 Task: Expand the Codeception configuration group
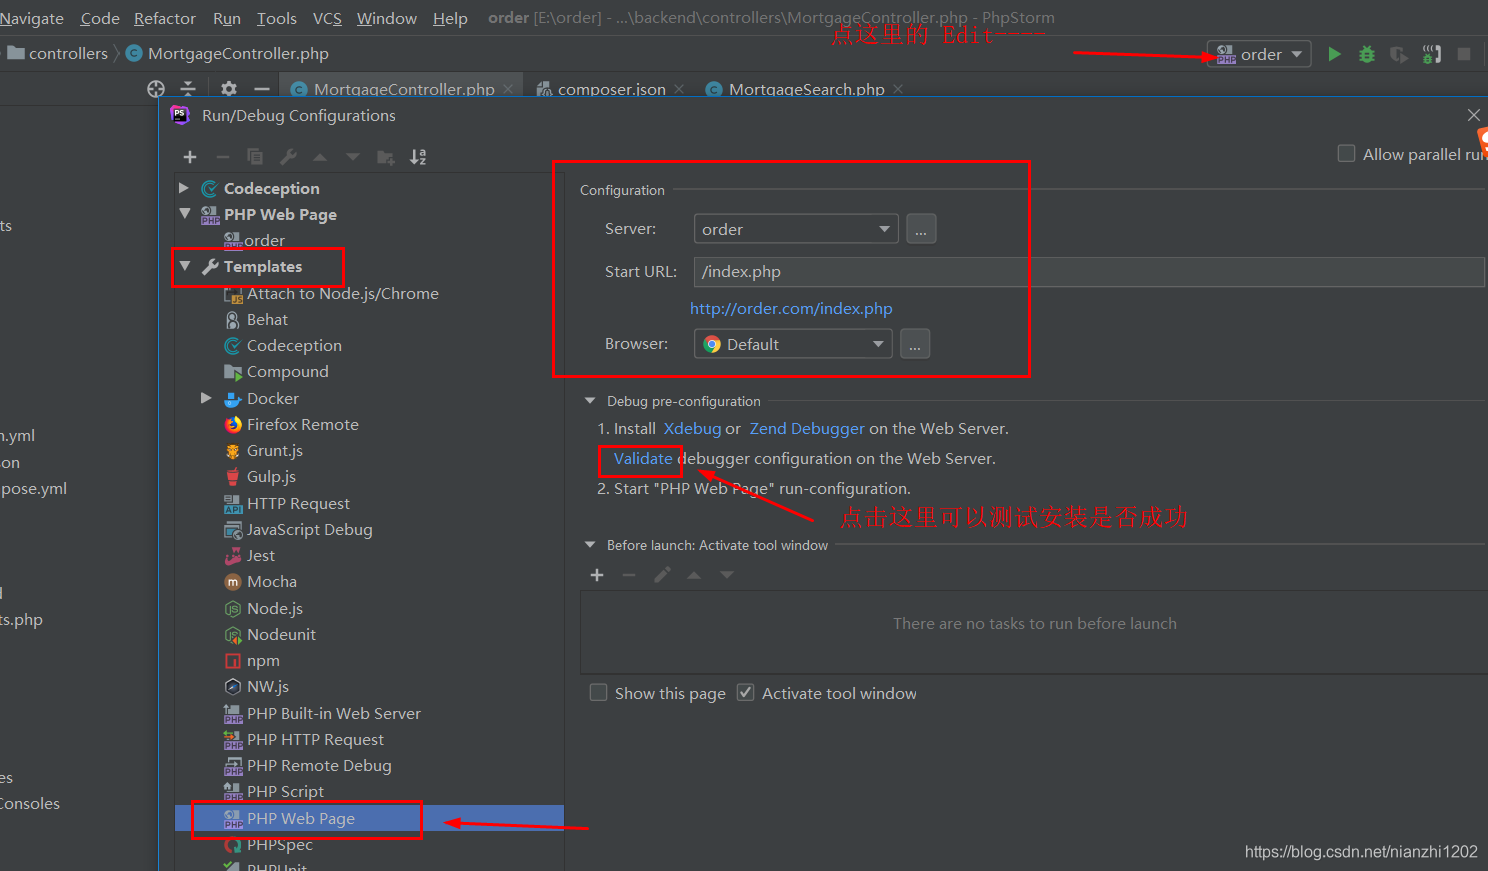(184, 188)
